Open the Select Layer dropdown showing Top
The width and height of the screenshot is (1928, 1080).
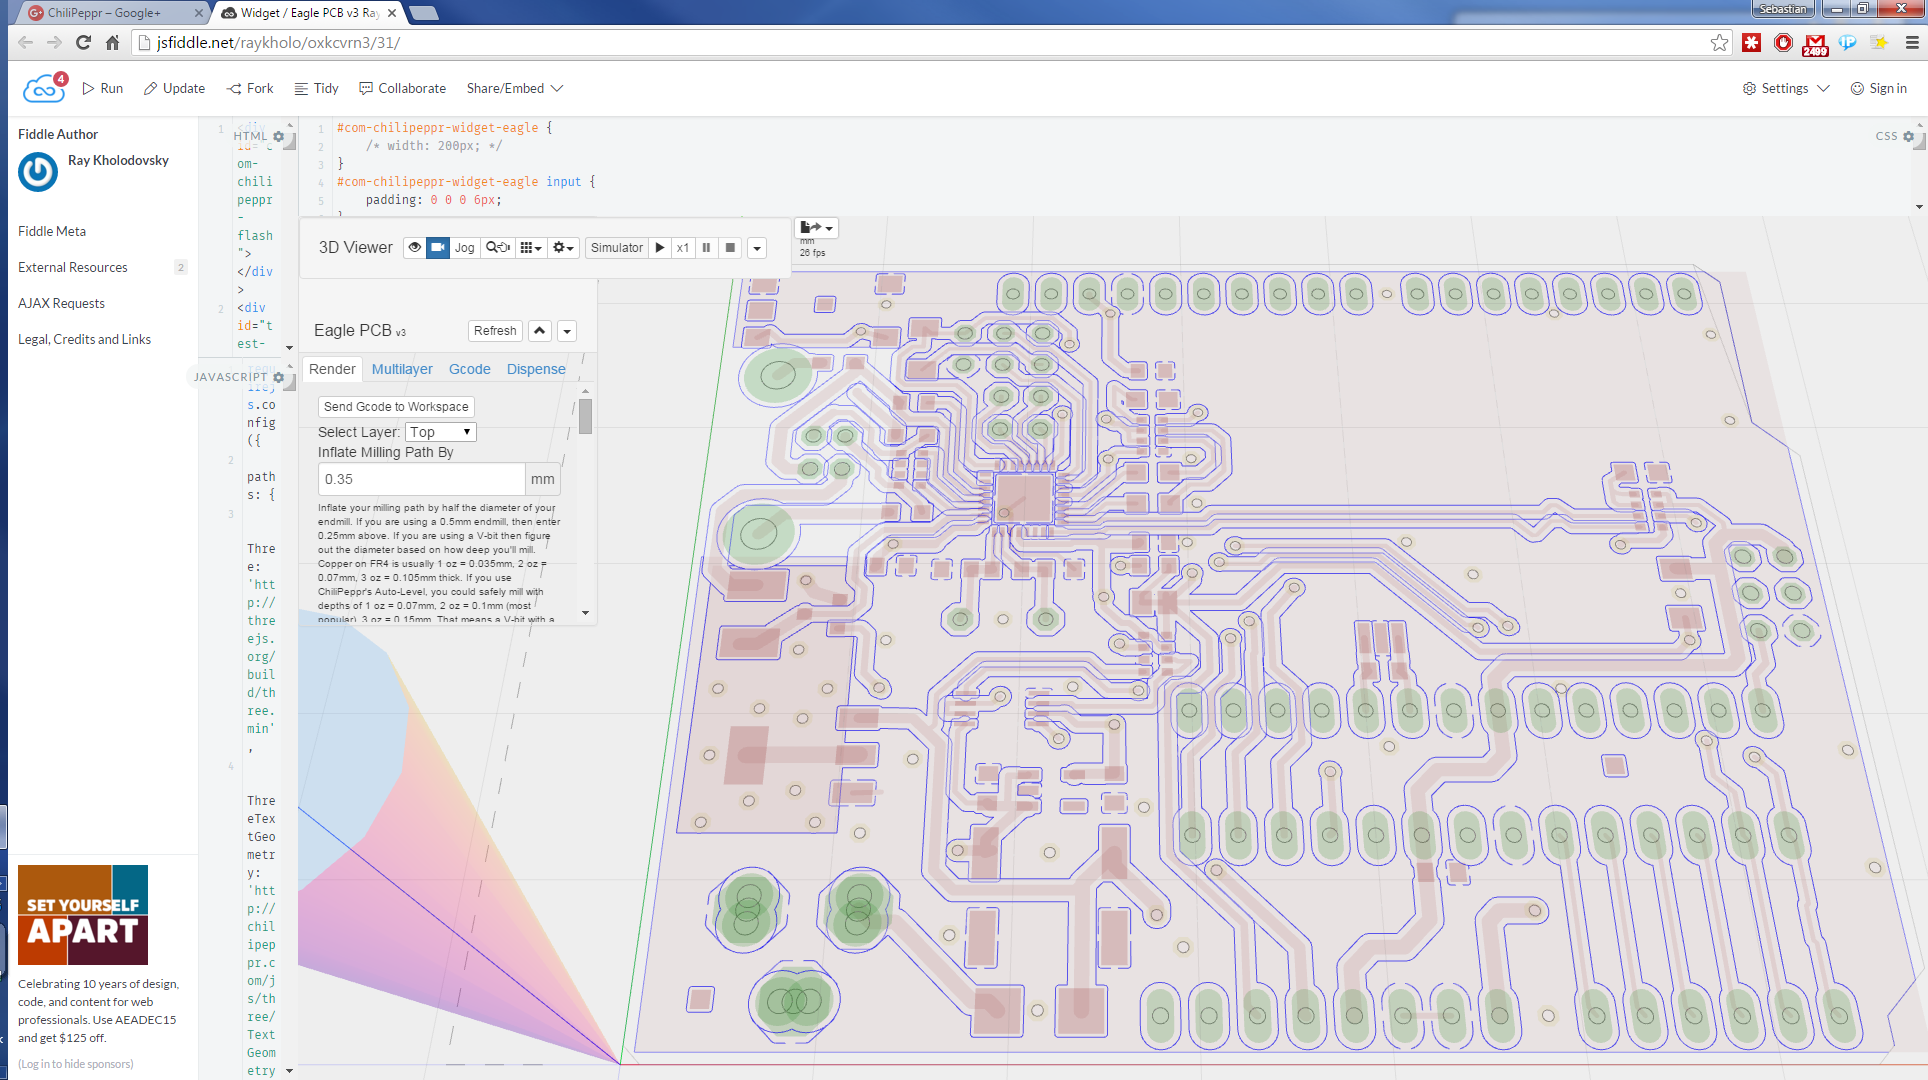(x=440, y=432)
